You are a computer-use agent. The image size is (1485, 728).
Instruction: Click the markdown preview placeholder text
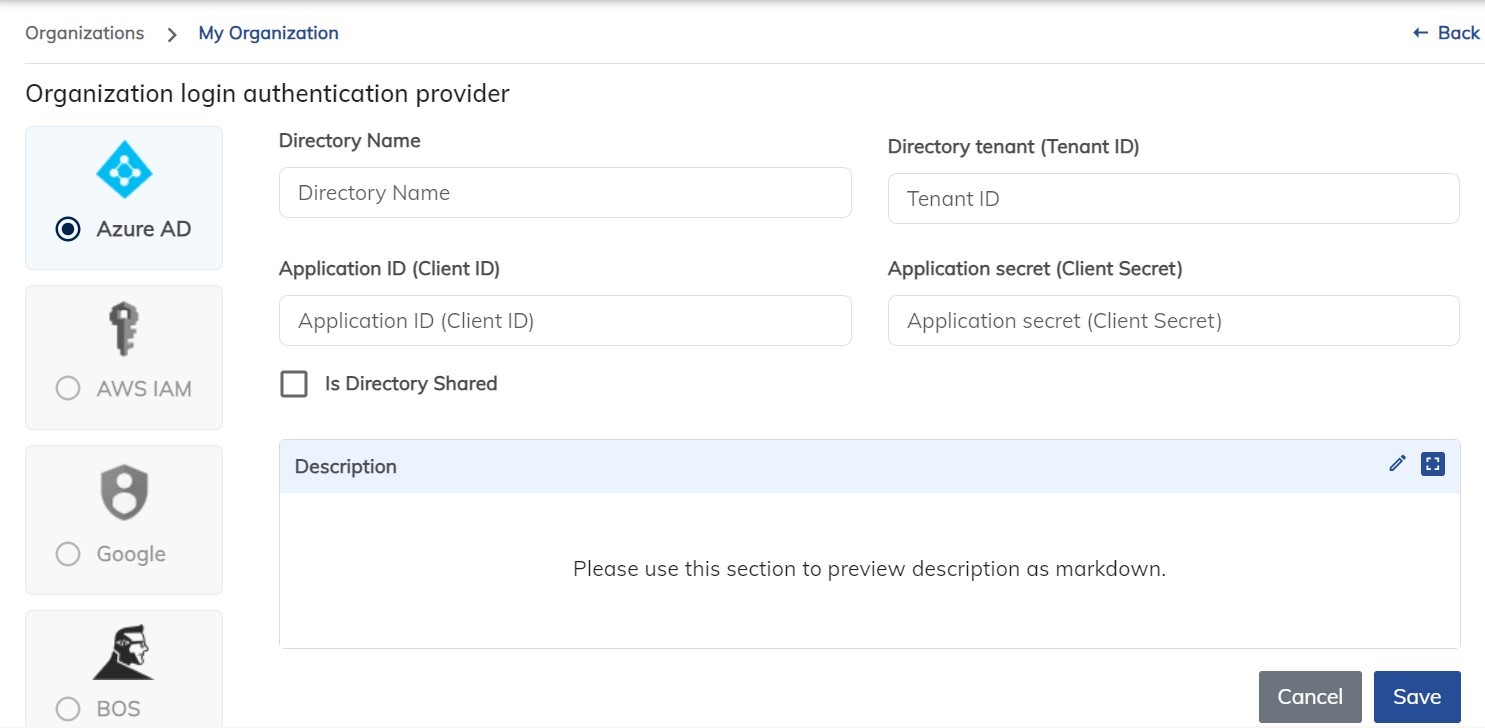point(870,569)
